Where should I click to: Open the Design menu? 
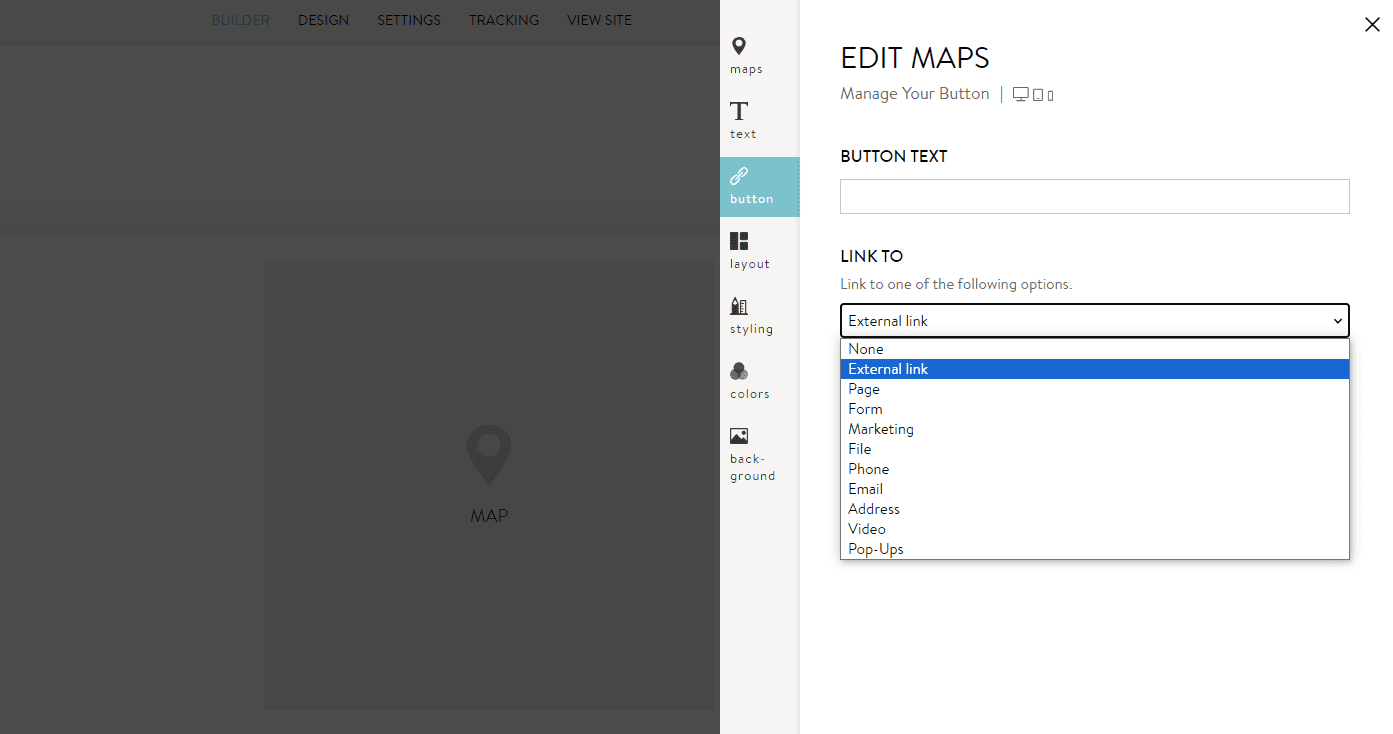point(323,20)
